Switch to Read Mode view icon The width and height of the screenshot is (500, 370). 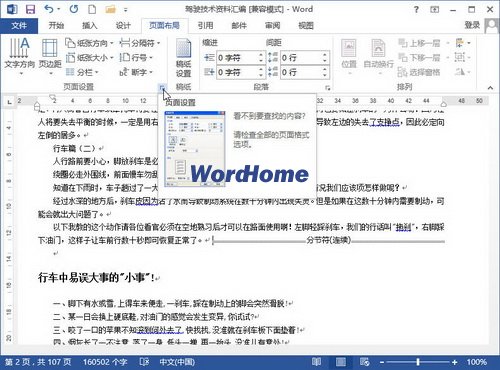pos(316,362)
